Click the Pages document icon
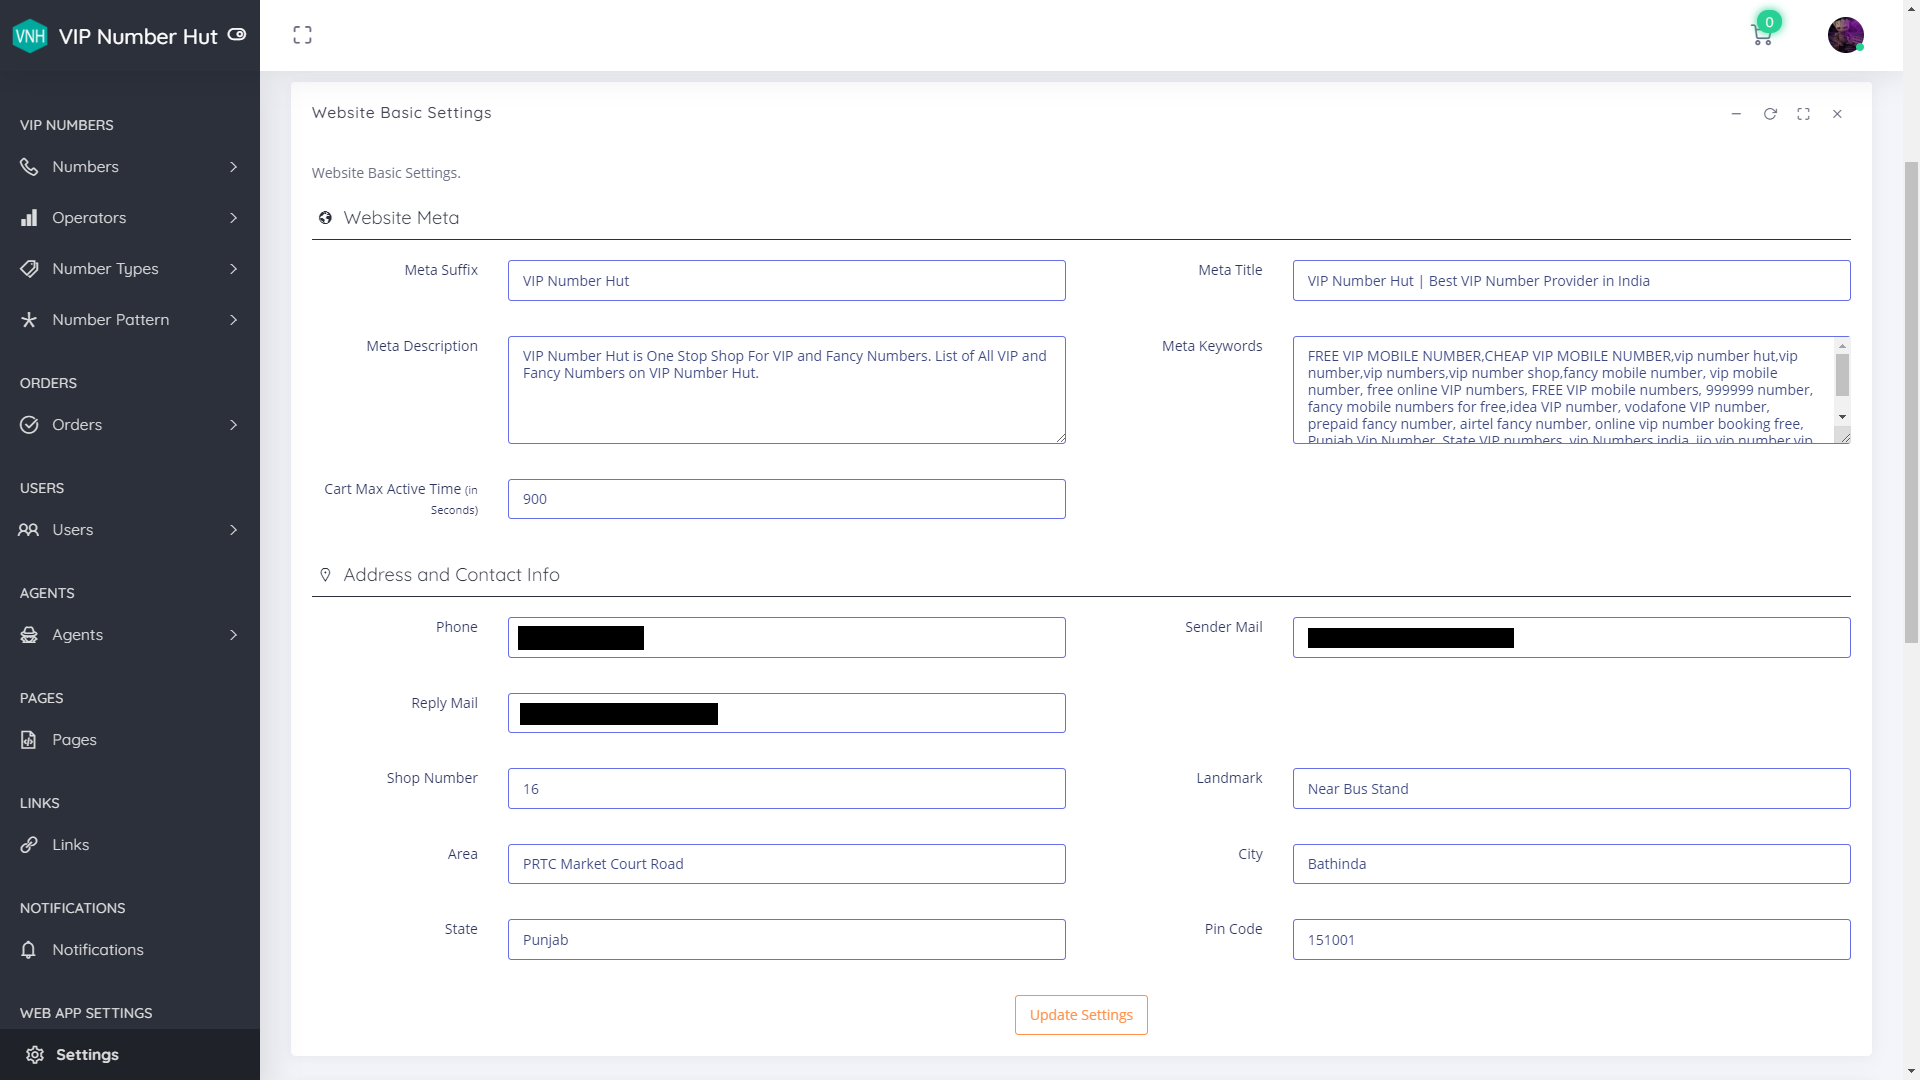Viewport: 1920px width, 1080px height. (29, 740)
